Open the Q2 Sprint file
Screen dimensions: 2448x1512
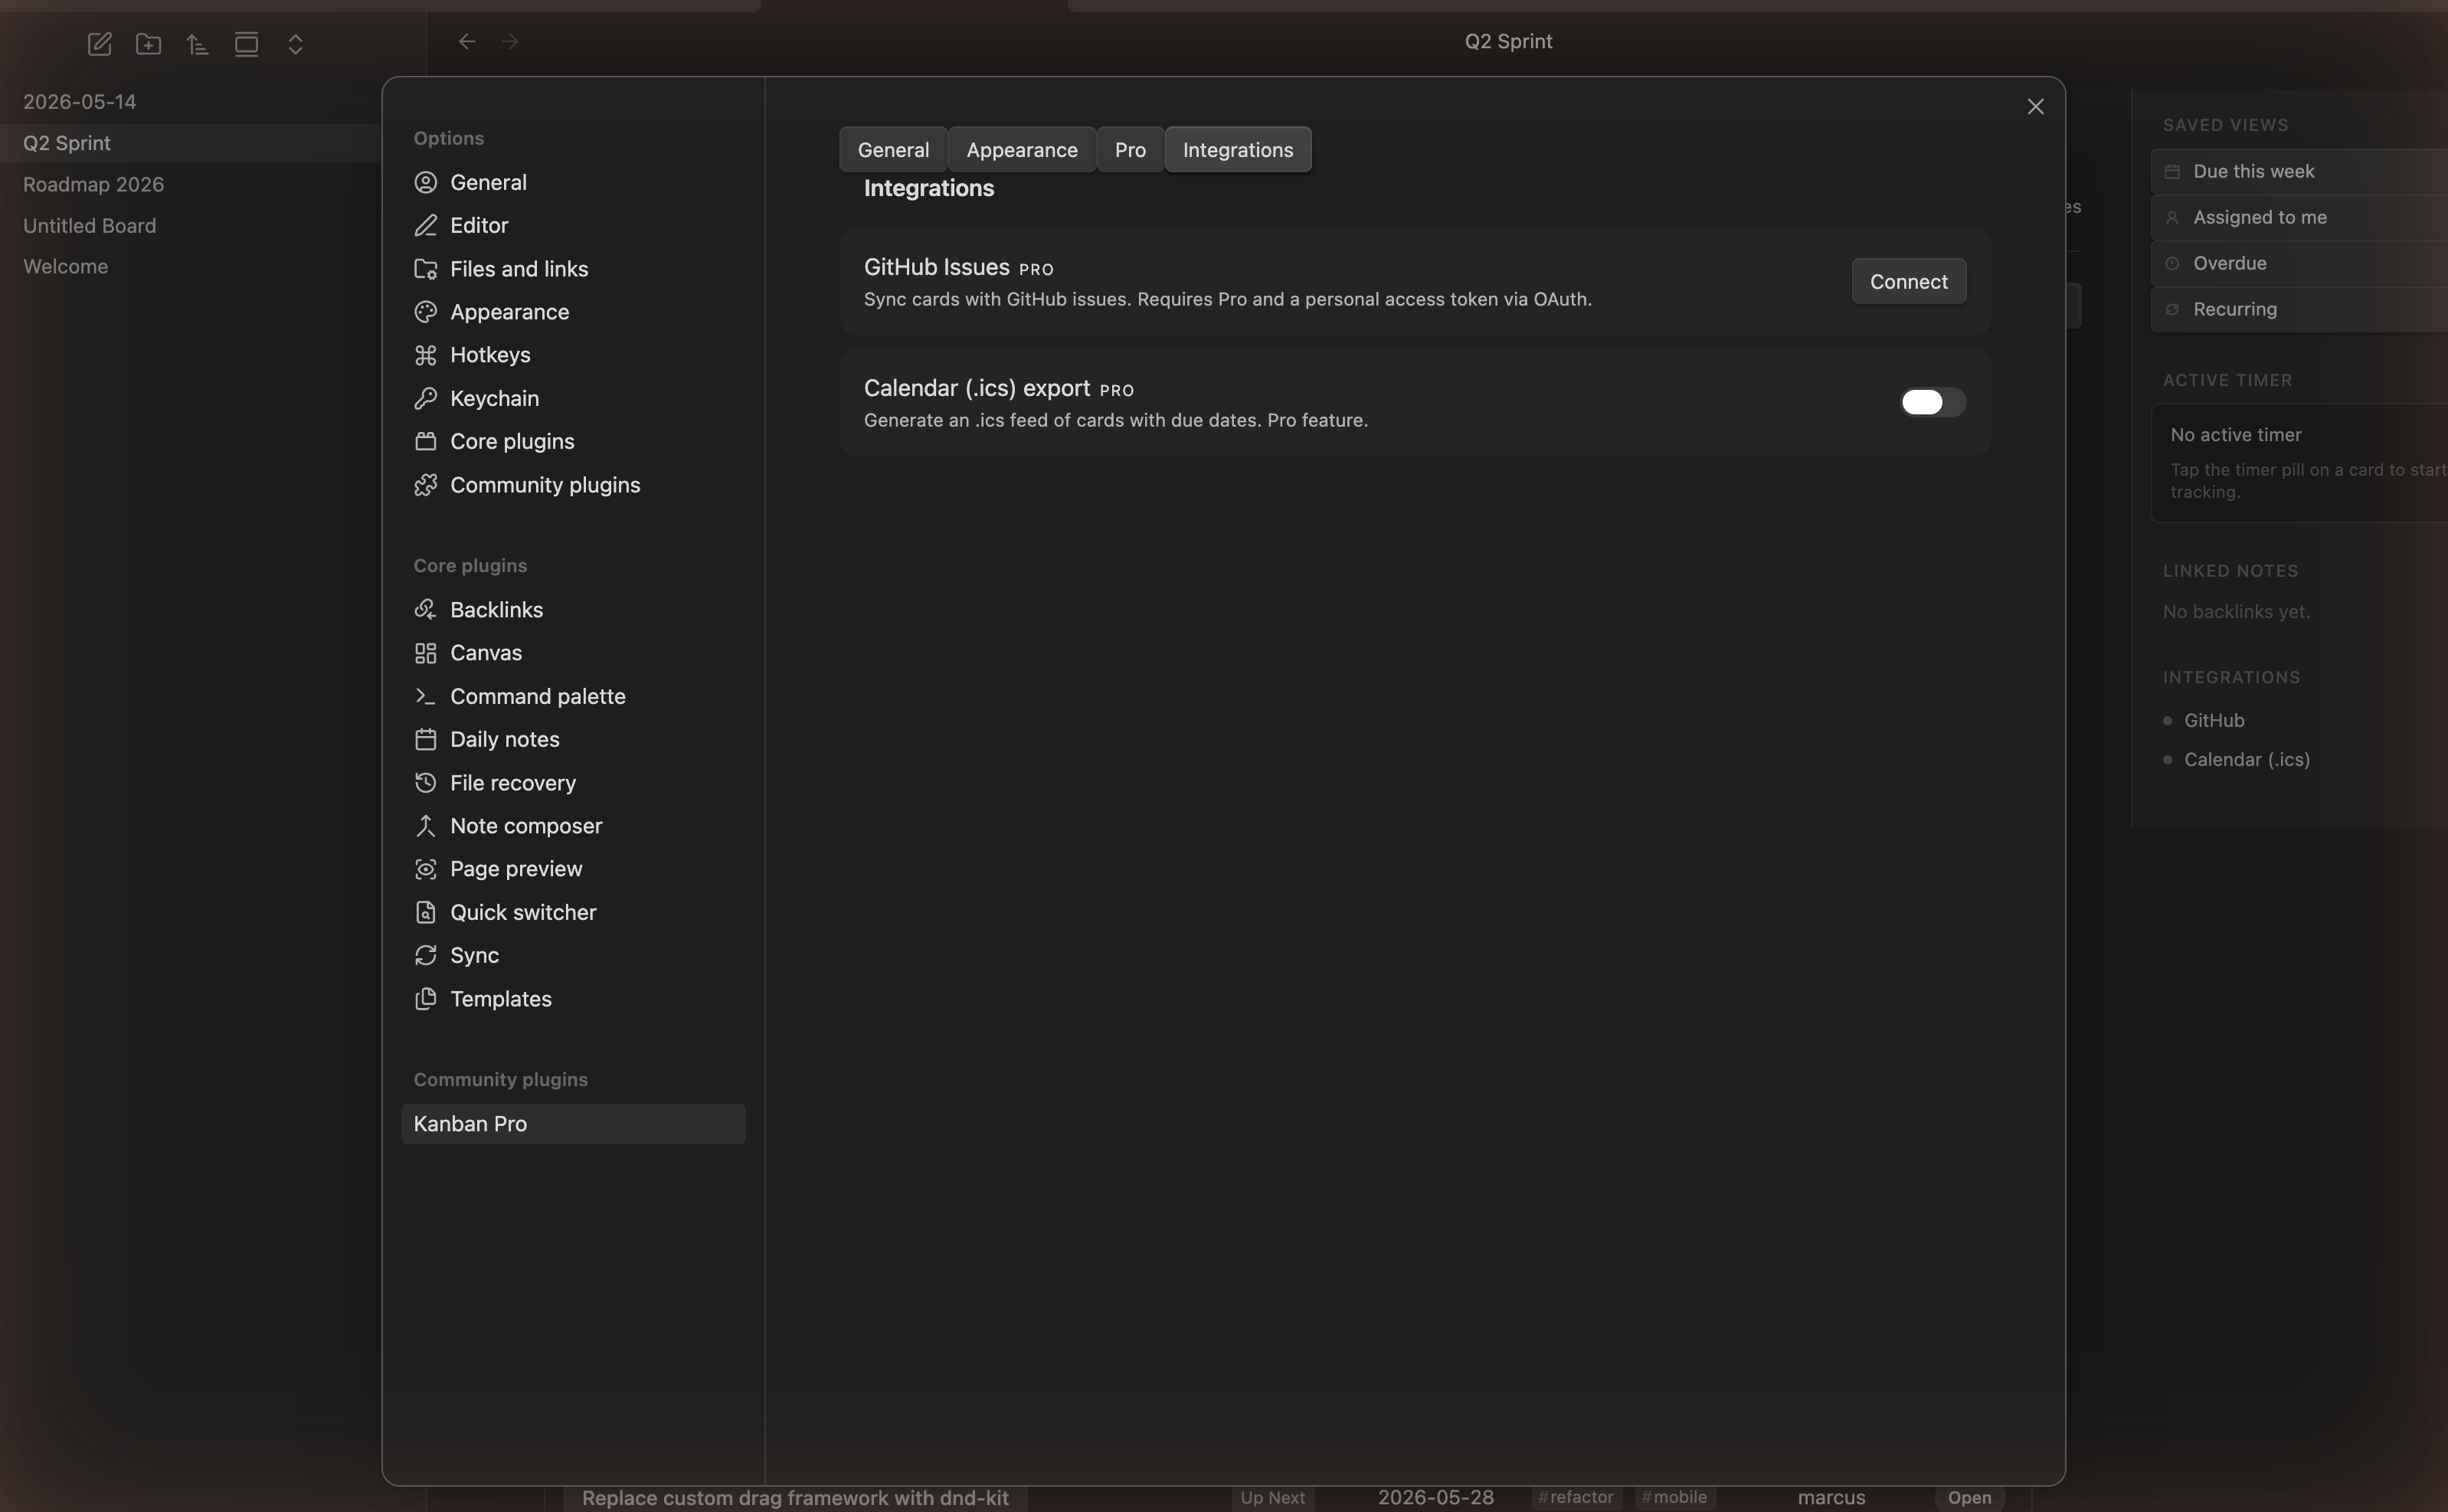coord(190,143)
